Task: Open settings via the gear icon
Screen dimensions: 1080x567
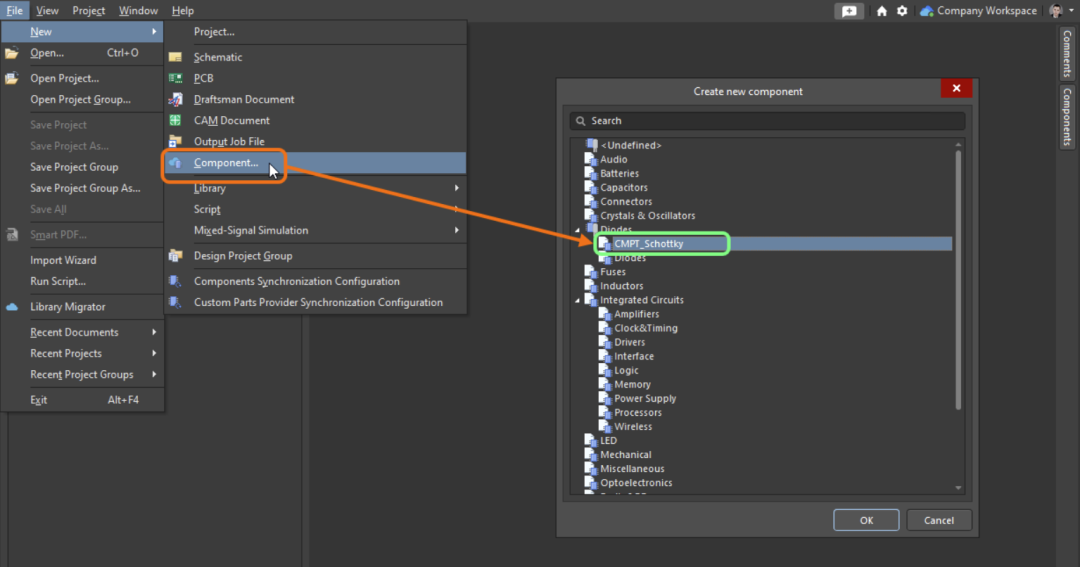Action: [902, 11]
